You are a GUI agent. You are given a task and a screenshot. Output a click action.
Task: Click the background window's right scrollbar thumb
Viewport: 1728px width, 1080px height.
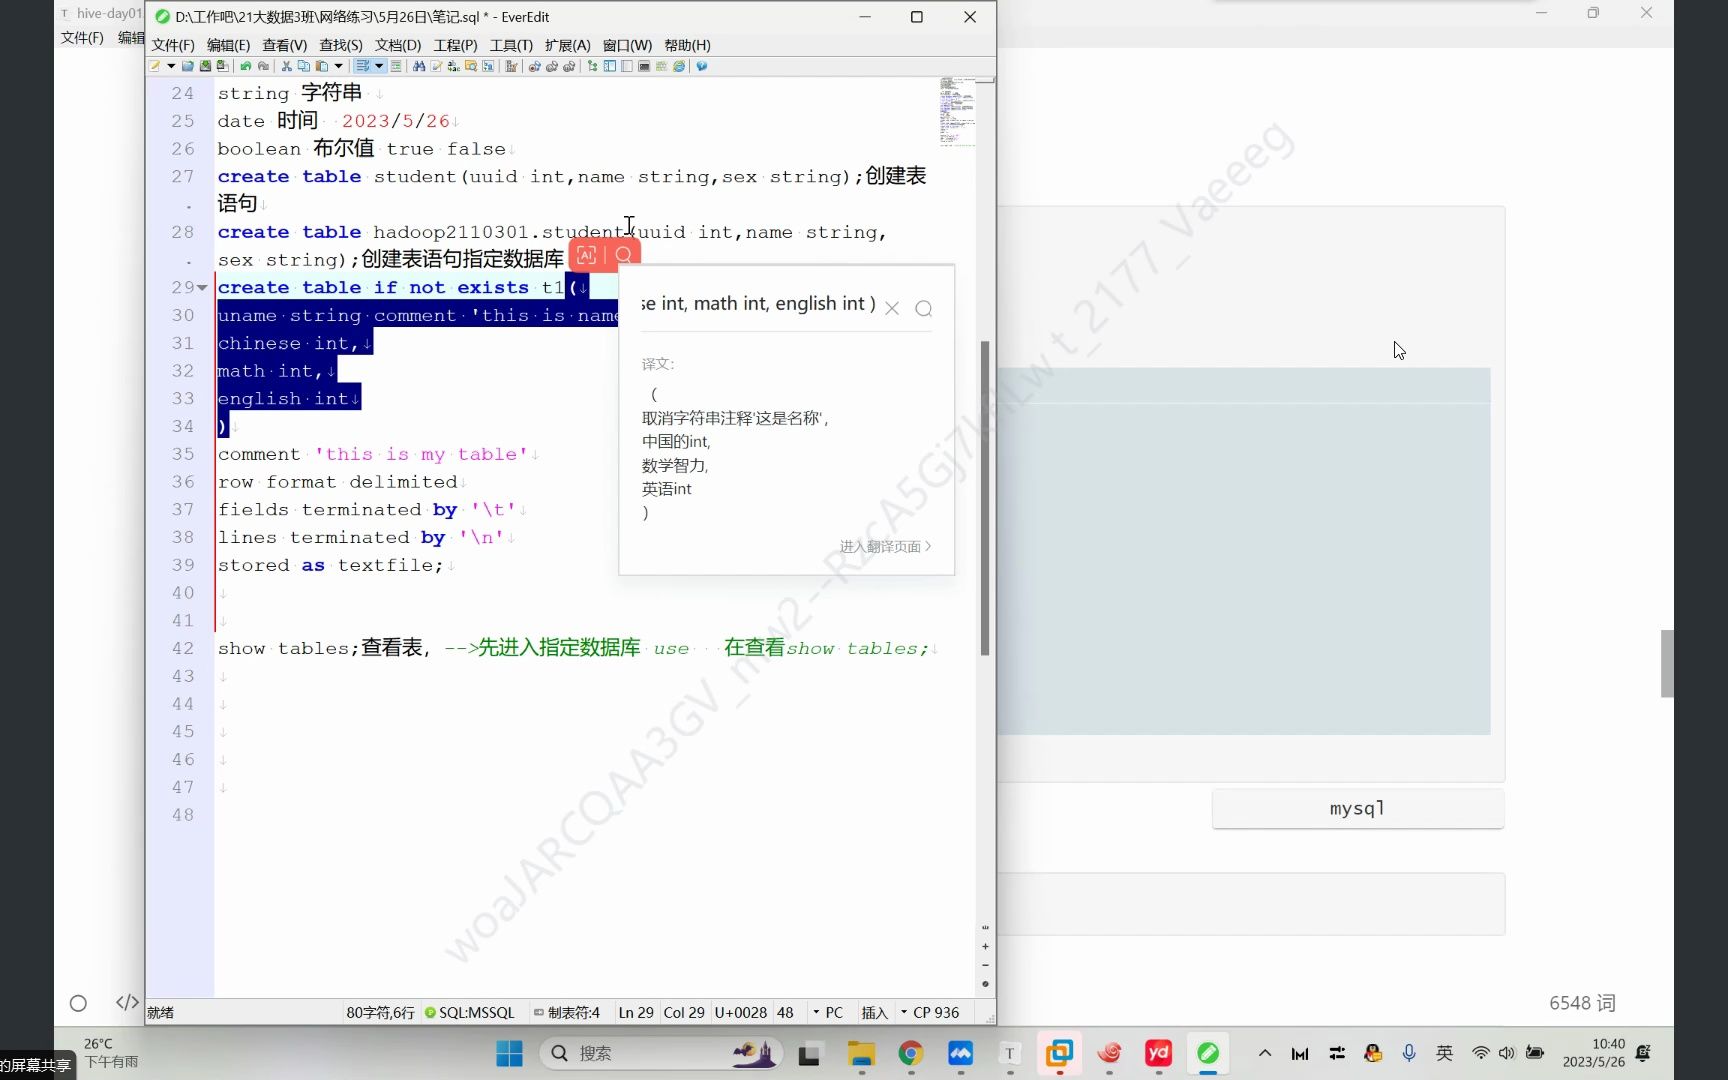pos(1667,663)
